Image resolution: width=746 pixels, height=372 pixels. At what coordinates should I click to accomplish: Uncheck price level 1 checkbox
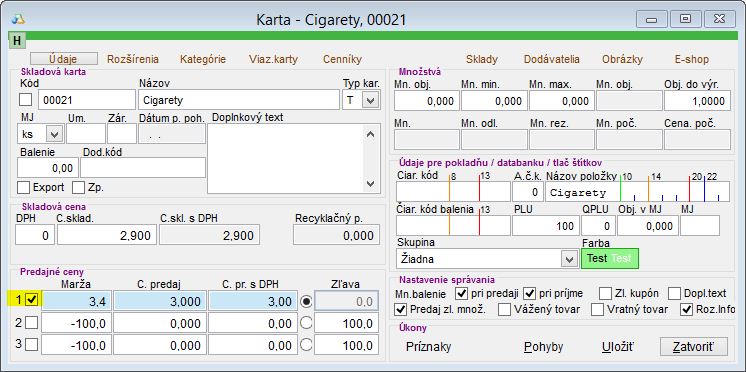31,300
